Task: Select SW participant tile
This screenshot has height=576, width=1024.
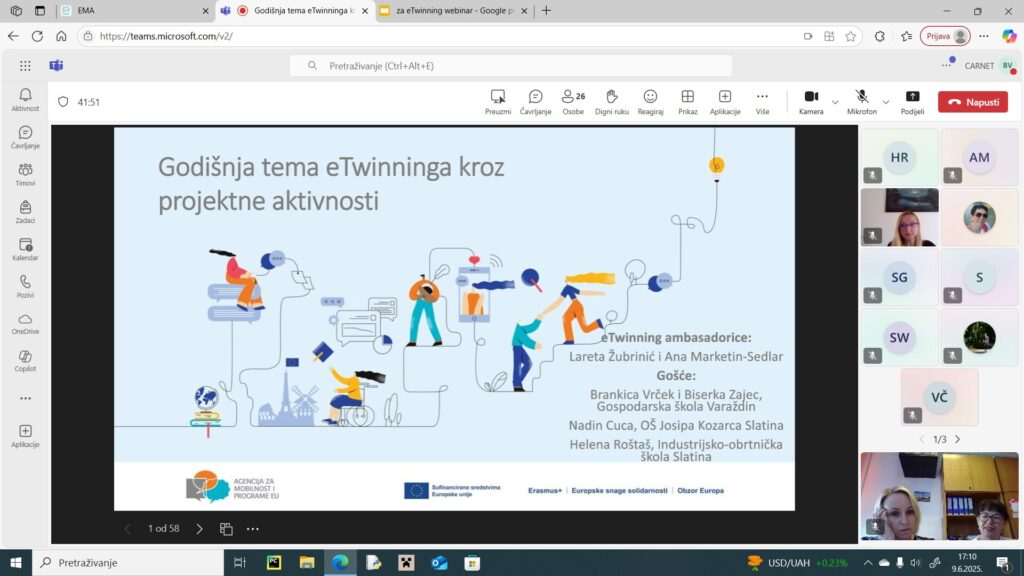Action: [899, 337]
